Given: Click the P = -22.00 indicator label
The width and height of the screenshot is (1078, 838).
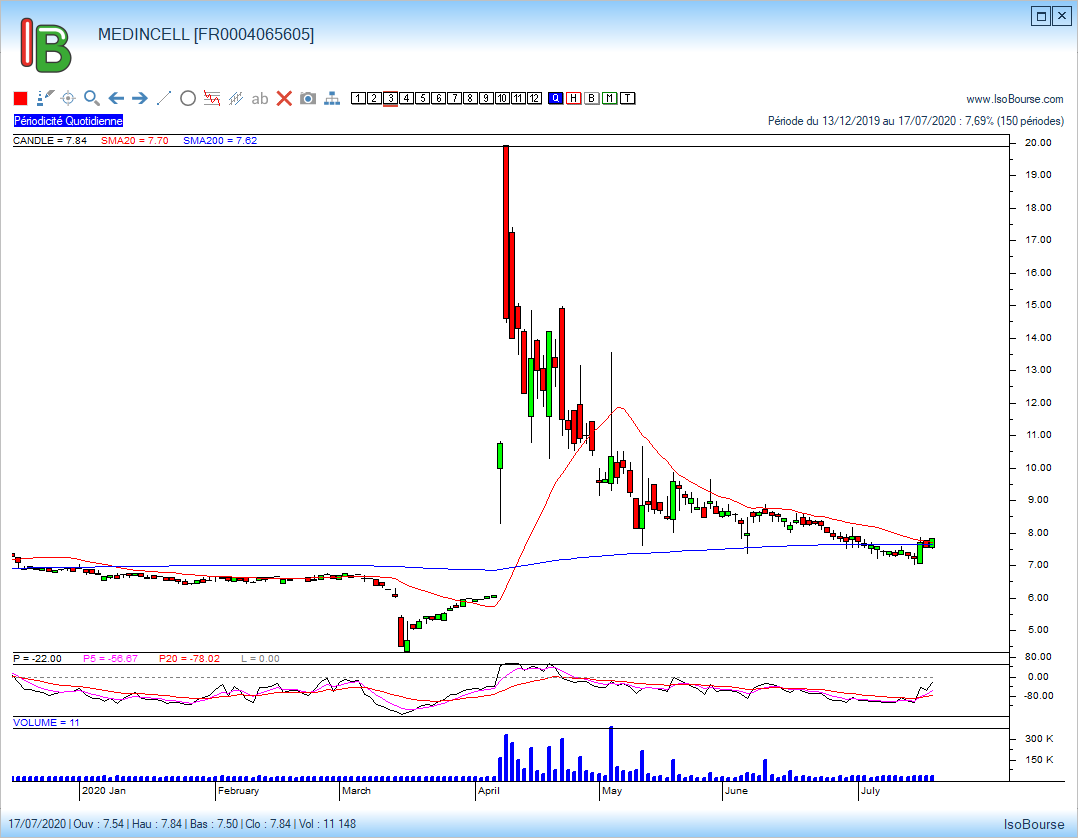Looking at the screenshot, I should click(38, 659).
